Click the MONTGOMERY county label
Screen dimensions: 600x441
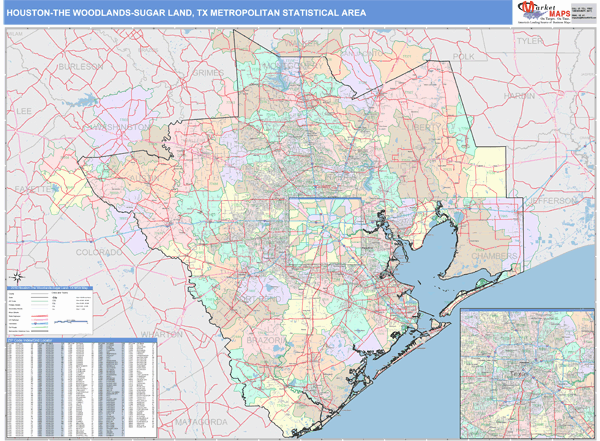[293, 66]
